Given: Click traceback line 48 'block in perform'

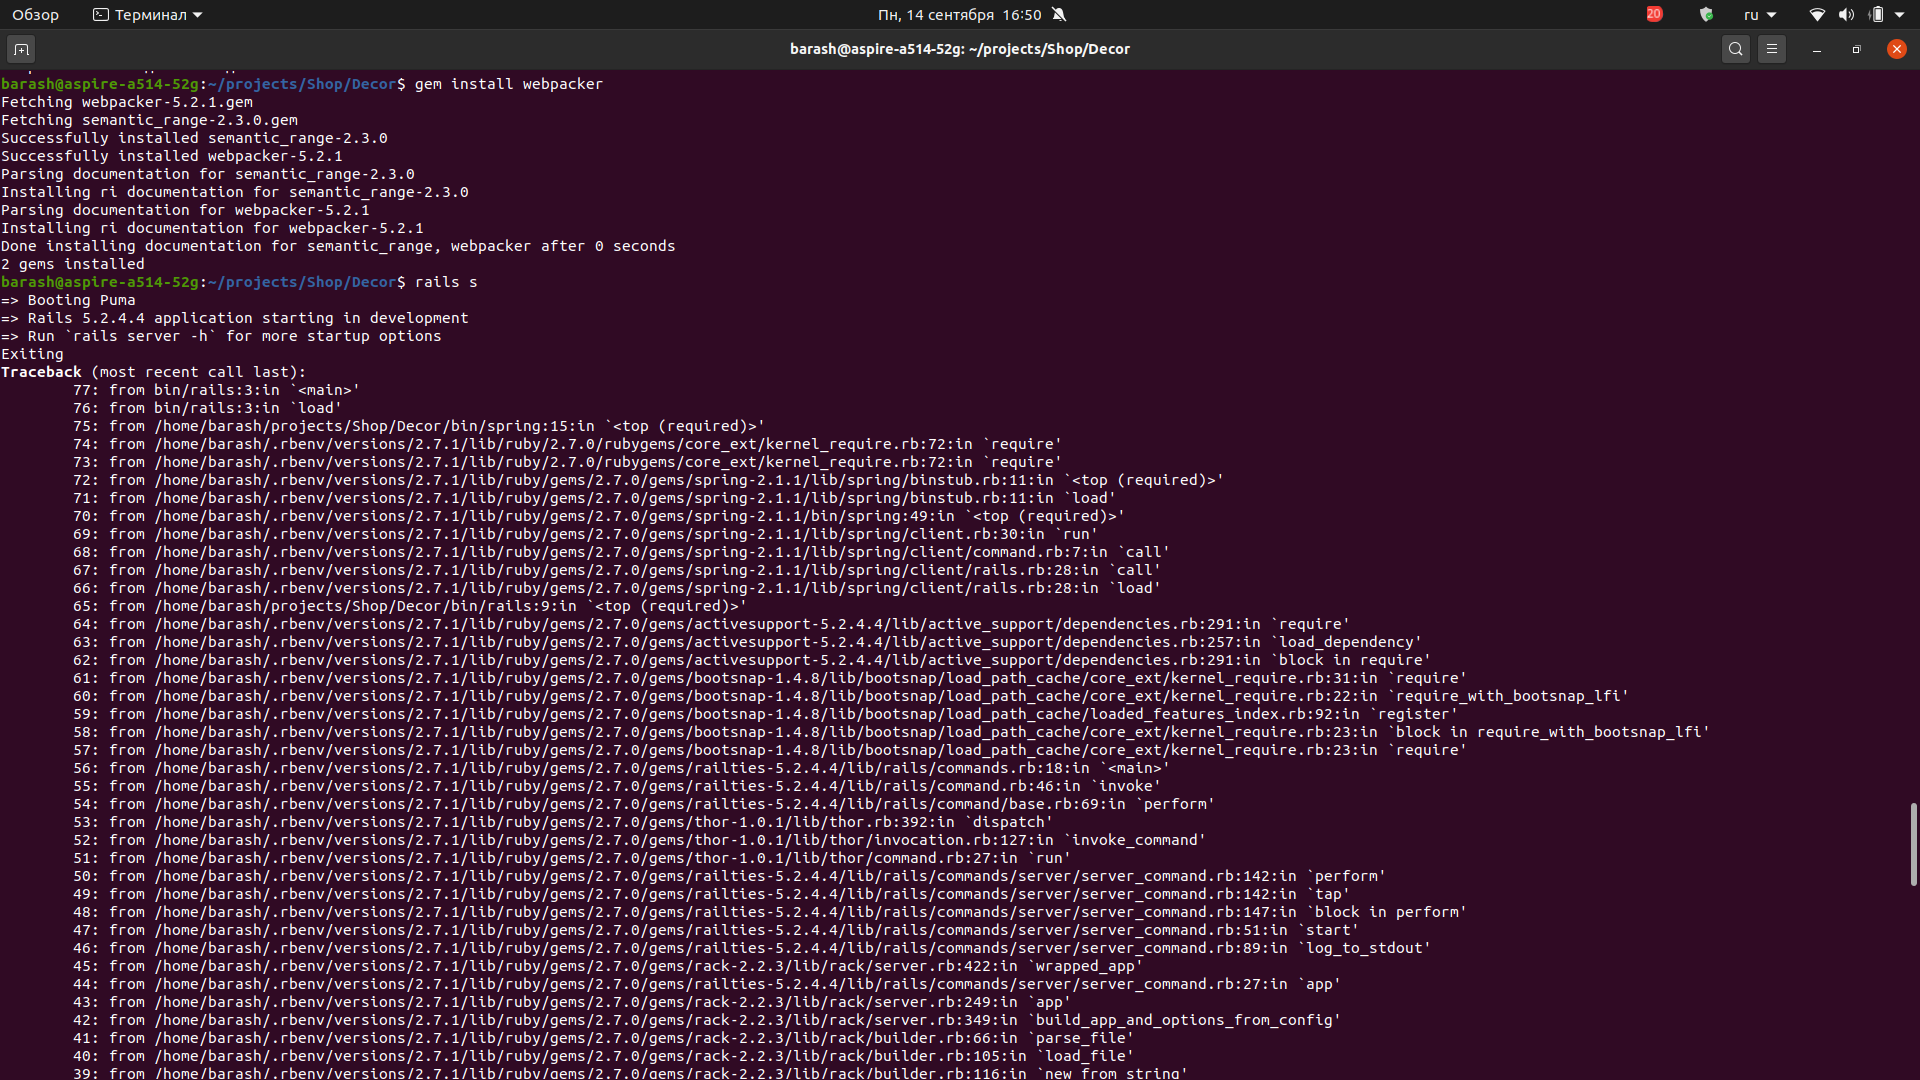Looking at the screenshot, I should (x=770, y=912).
